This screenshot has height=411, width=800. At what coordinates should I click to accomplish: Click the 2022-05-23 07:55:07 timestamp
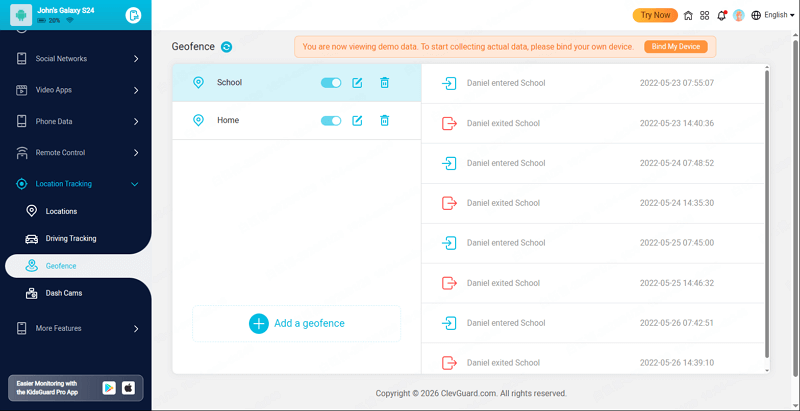(677, 83)
